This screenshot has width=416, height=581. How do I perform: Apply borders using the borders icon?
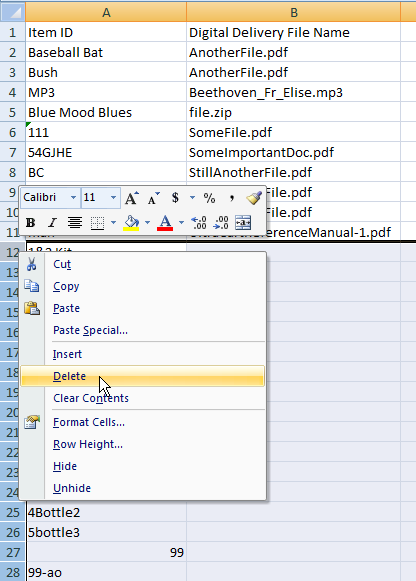point(97,223)
